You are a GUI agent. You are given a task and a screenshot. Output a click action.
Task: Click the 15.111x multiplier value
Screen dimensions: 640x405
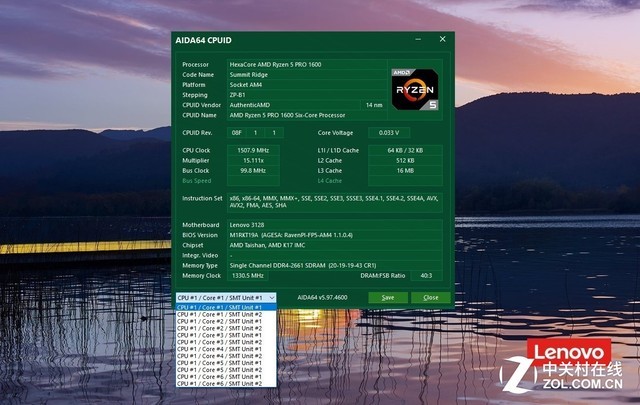(253, 160)
